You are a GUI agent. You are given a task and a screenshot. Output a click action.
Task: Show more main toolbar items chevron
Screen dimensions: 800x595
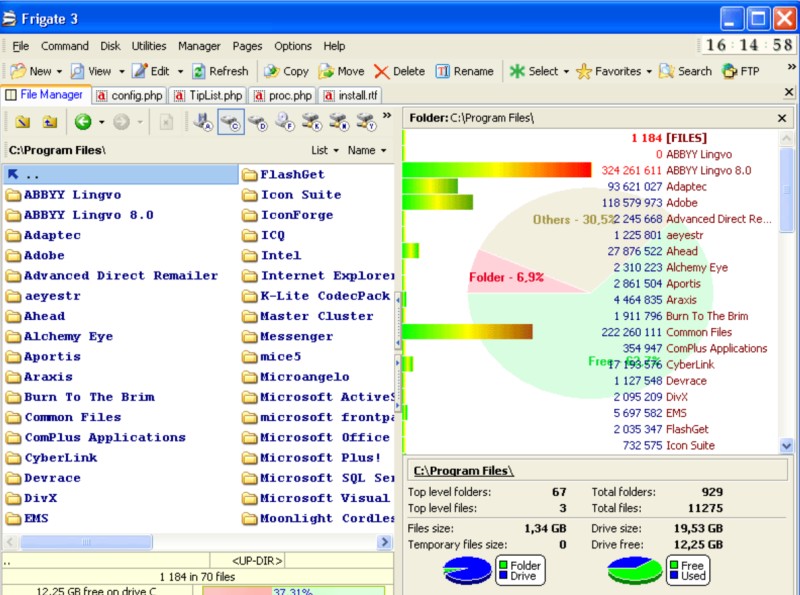[x=791, y=66]
